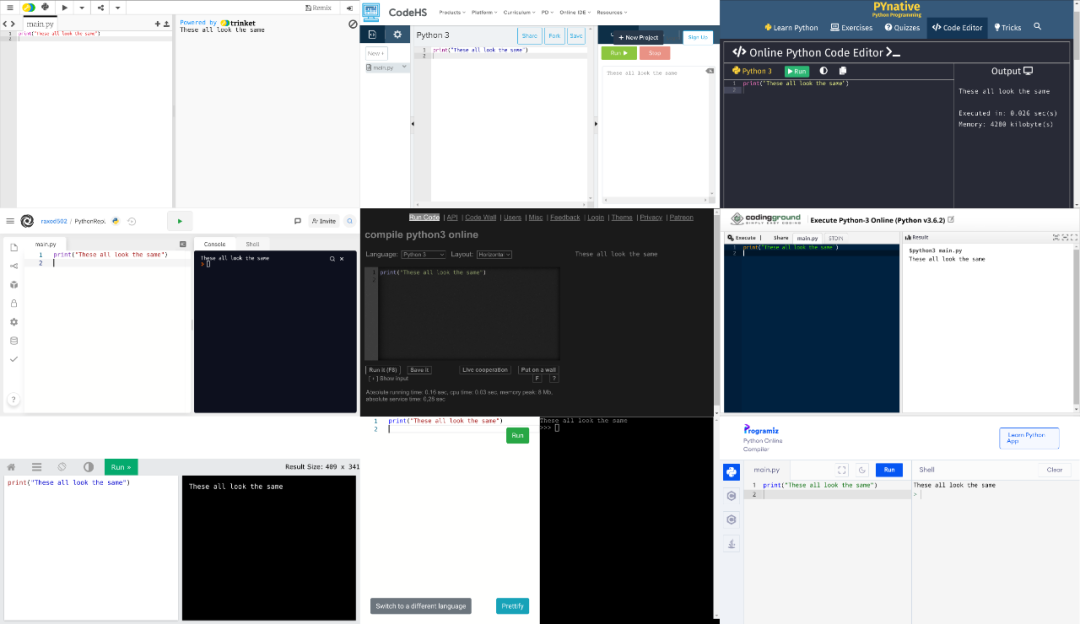Run the trinket code with play icon
This screenshot has height=624, width=1080.
pos(65,8)
